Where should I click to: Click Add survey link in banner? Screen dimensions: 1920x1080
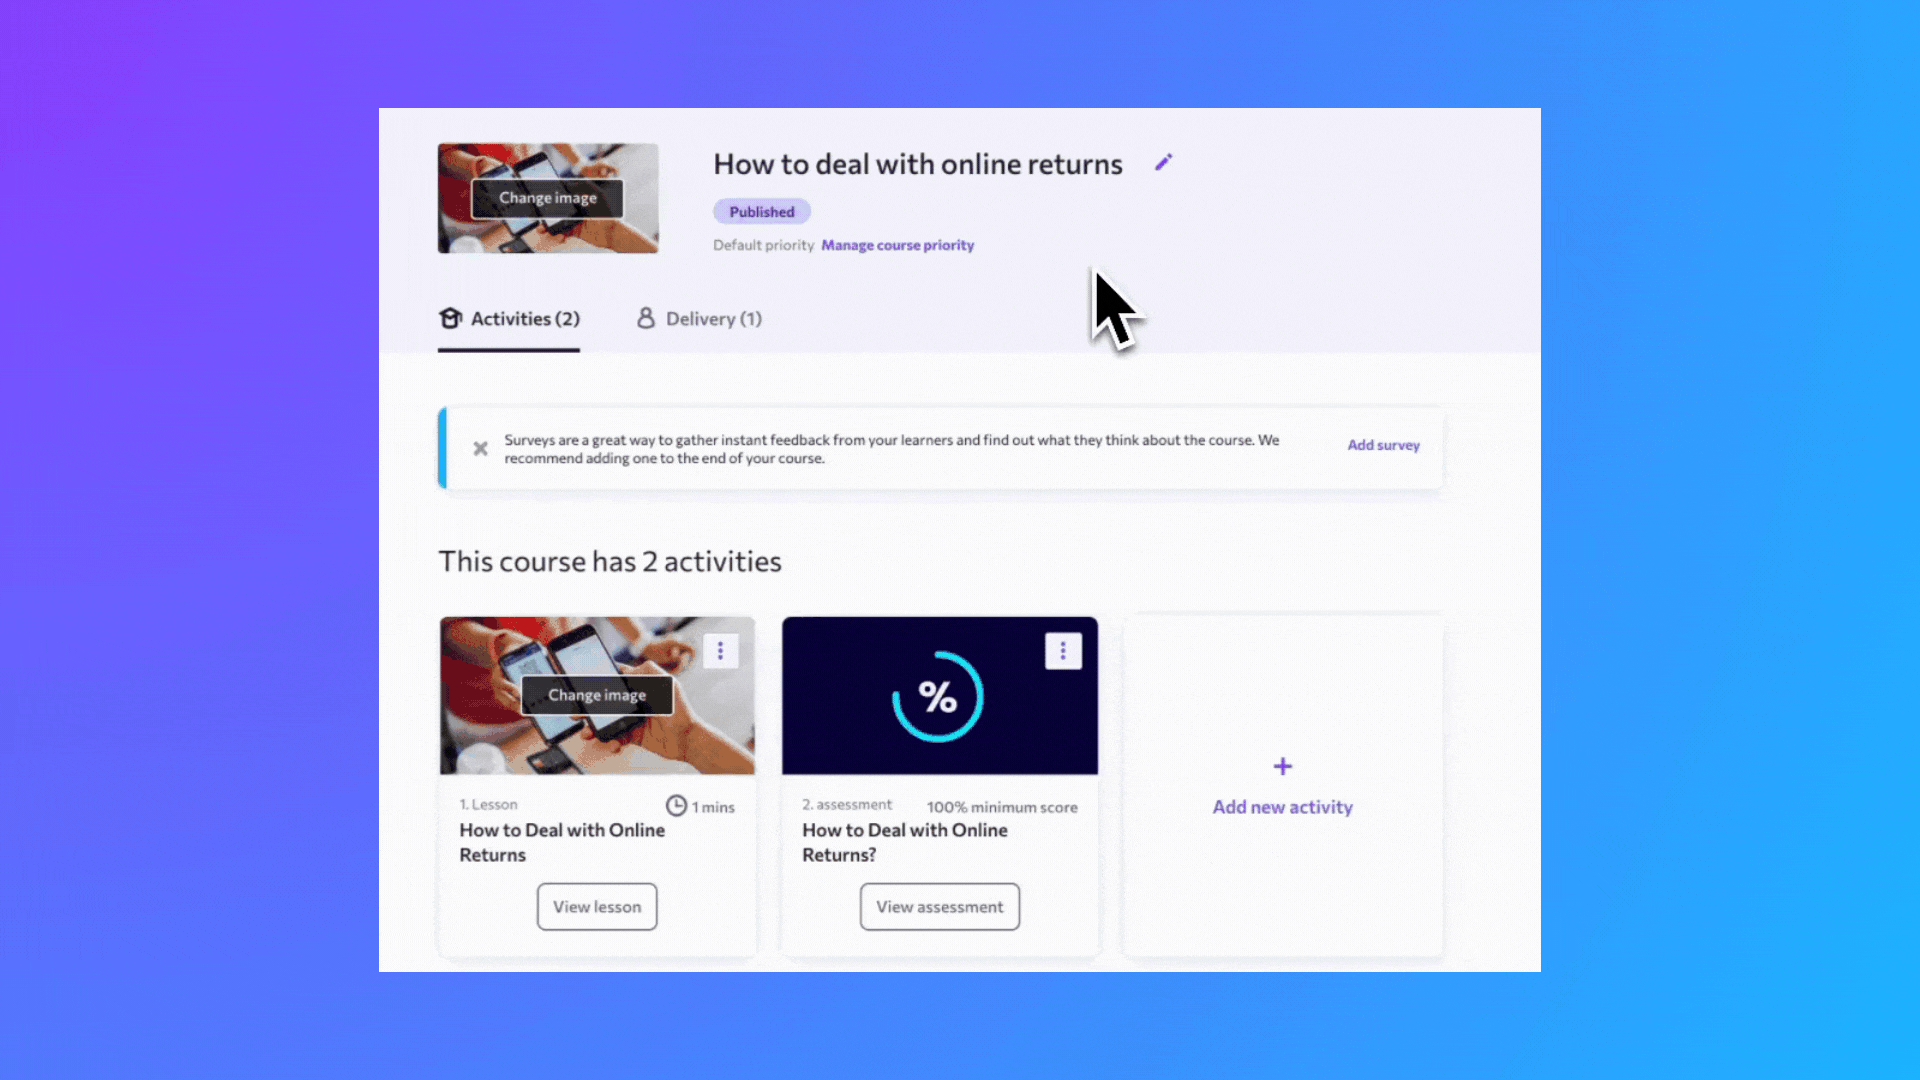[x=1383, y=444]
